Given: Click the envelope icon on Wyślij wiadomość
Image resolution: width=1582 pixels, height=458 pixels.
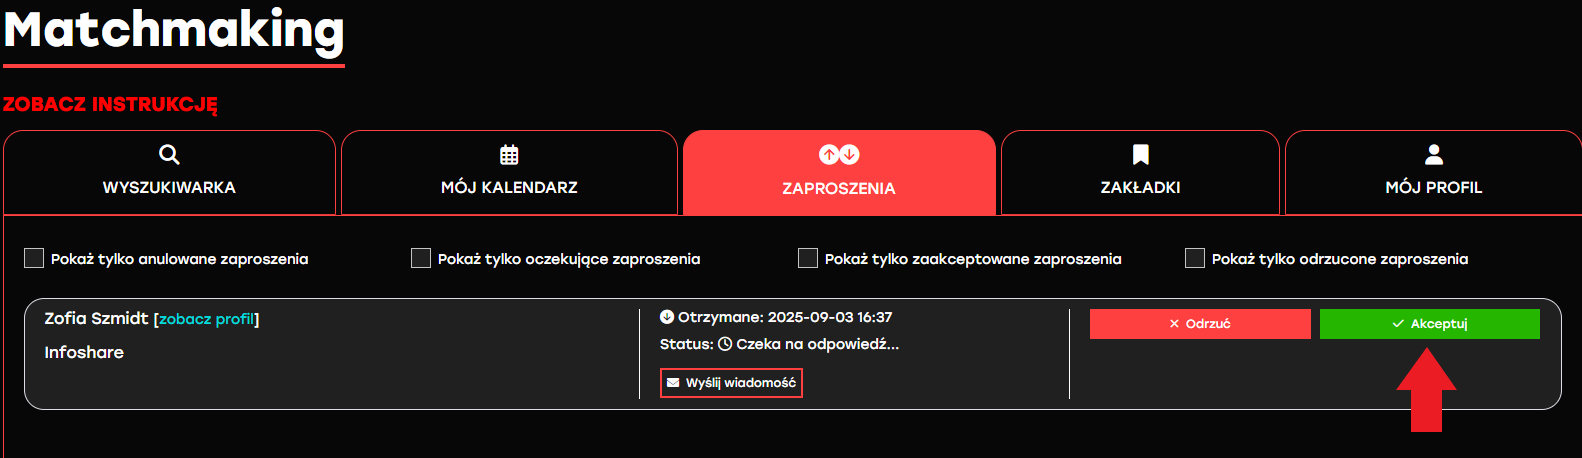Looking at the screenshot, I should pos(673,383).
